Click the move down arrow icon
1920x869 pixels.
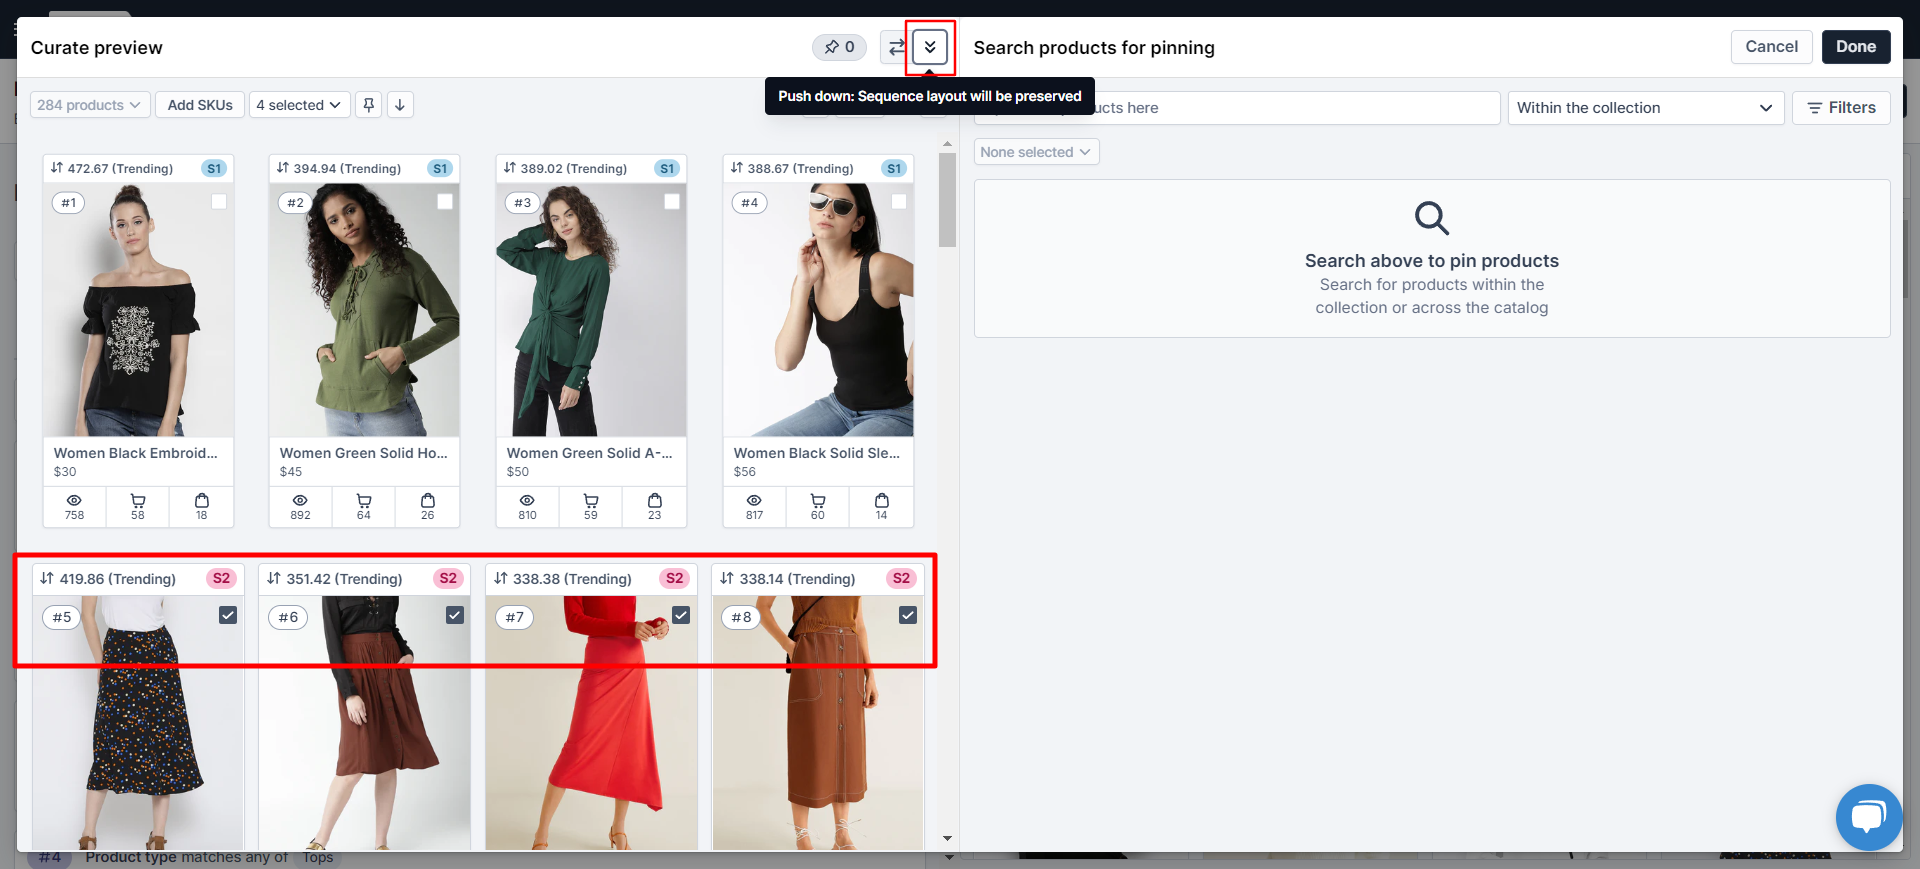(400, 105)
